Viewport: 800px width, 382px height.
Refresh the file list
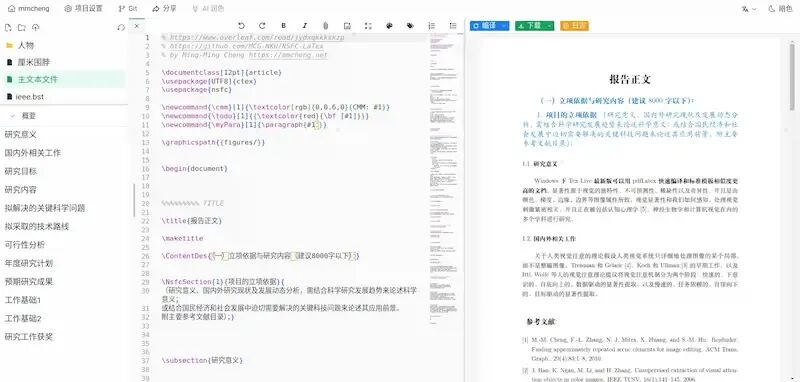point(121,28)
